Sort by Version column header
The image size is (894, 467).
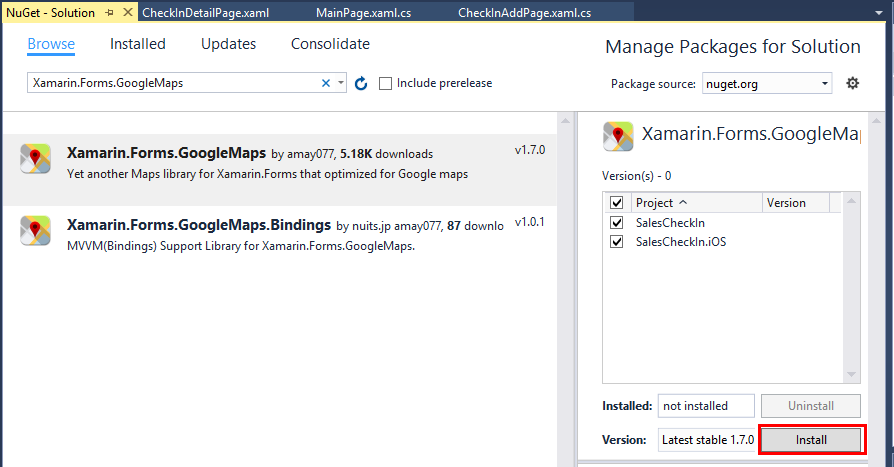tap(796, 203)
